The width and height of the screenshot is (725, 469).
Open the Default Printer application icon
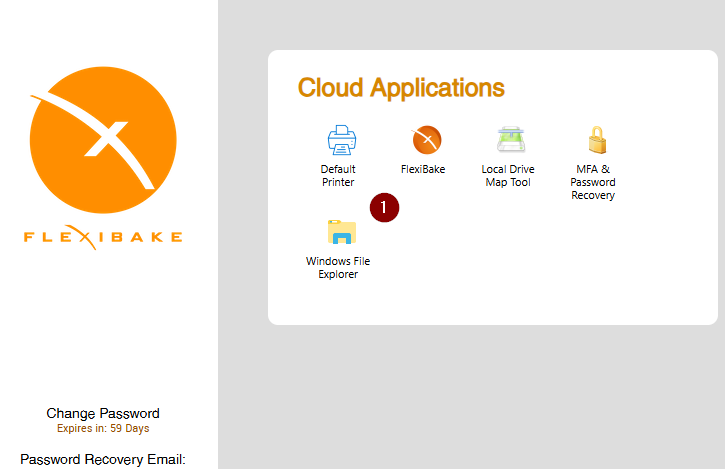pyautogui.click(x=342, y=140)
